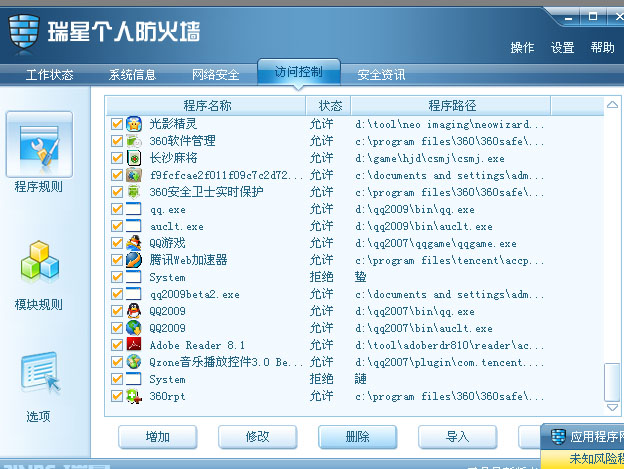Click the QQ游戏 penguin icon
This screenshot has width=624, height=469.
[134, 243]
